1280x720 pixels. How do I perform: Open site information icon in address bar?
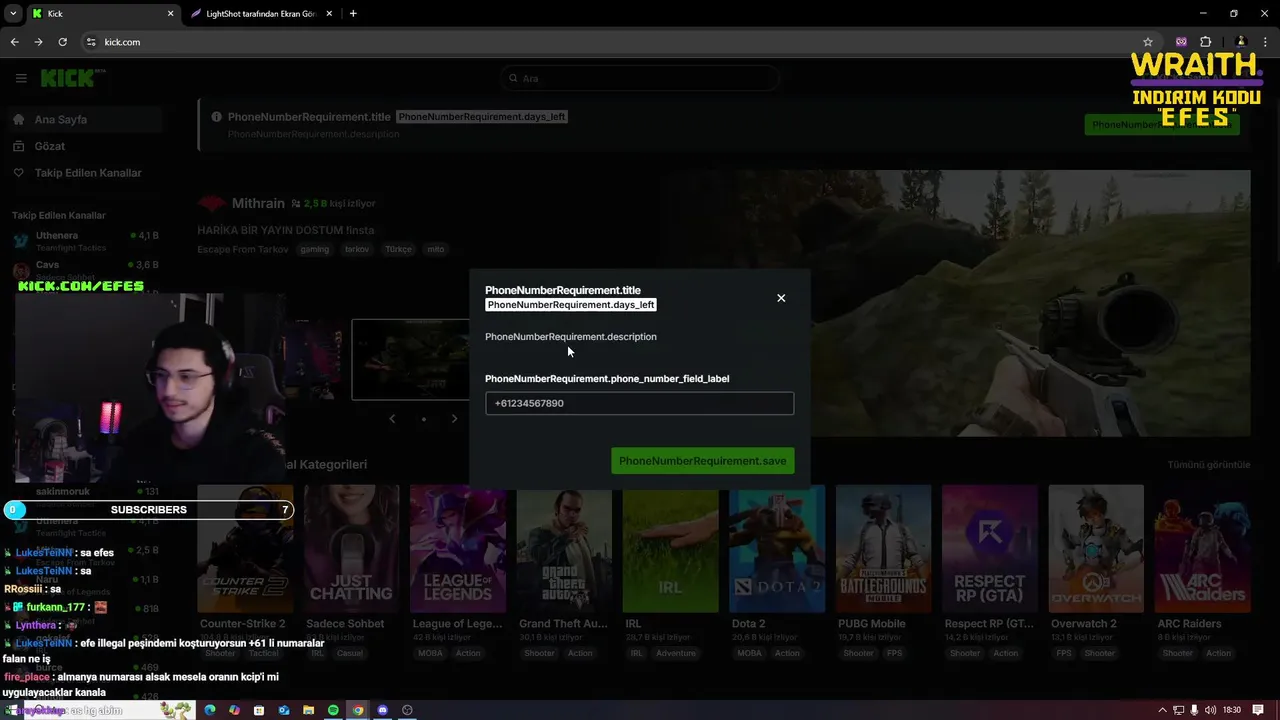click(x=91, y=42)
